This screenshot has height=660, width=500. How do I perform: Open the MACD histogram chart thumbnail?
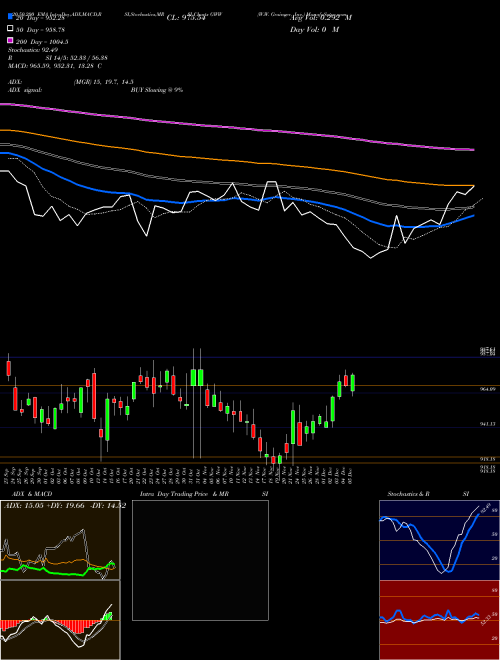(60, 620)
